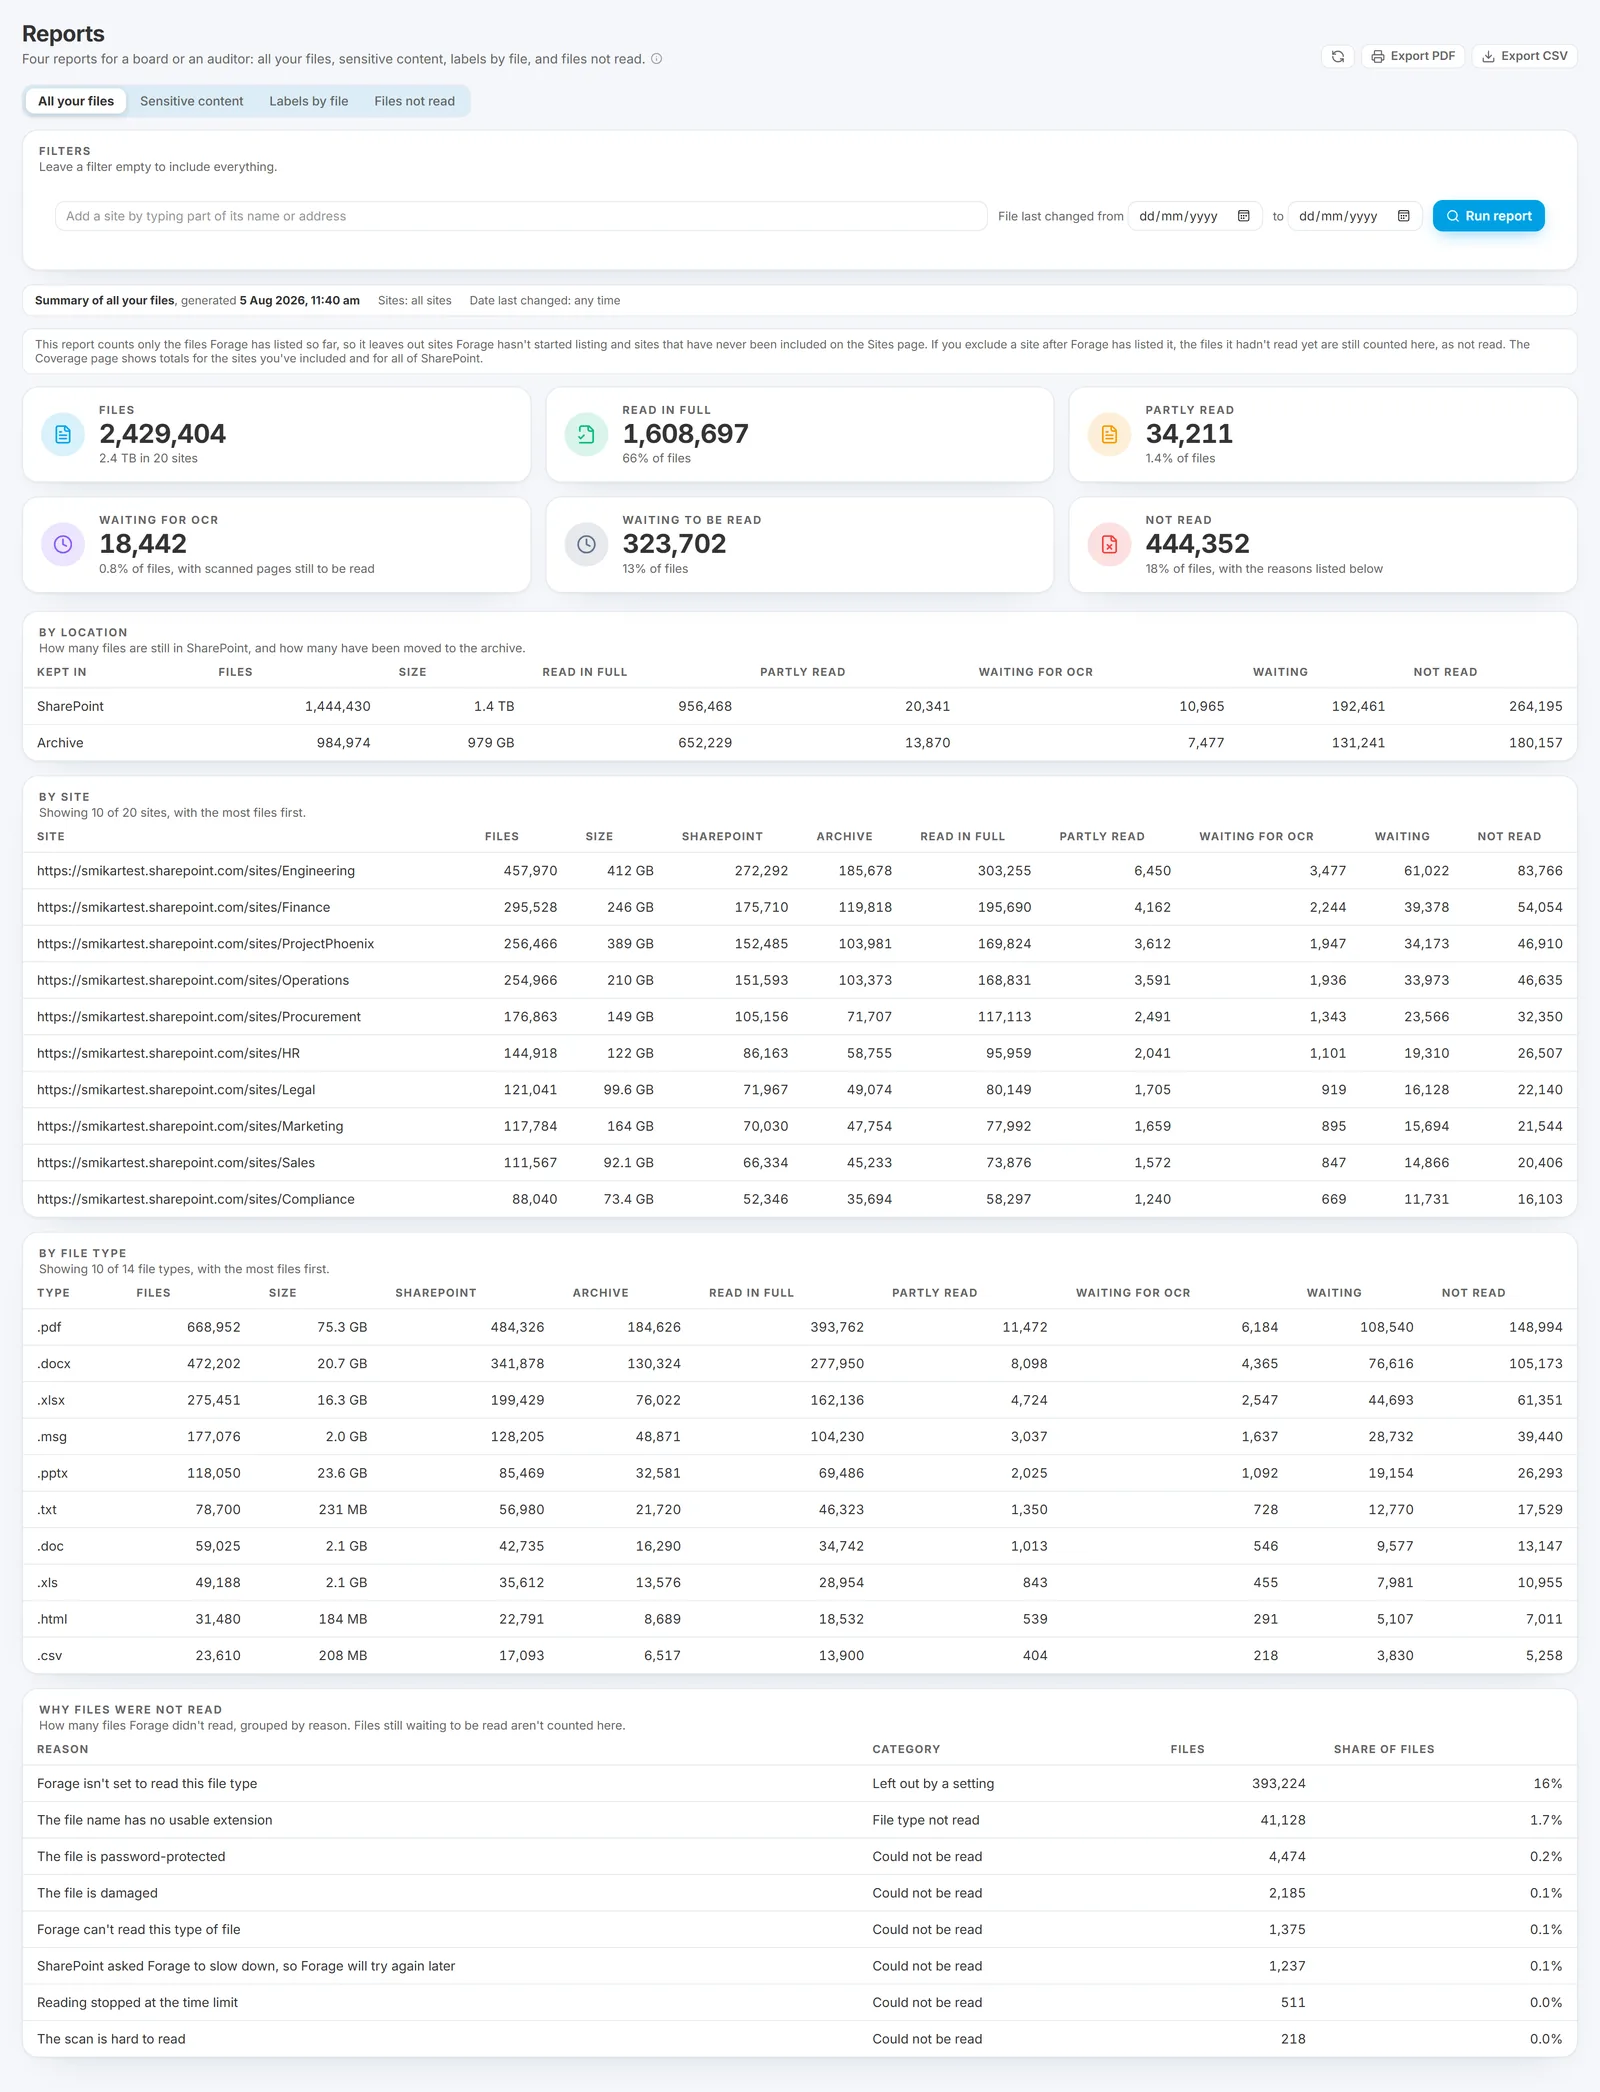This screenshot has width=1600, height=2092.
Task: Click the refresh icon beside Export PDF
Action: 1337,56
